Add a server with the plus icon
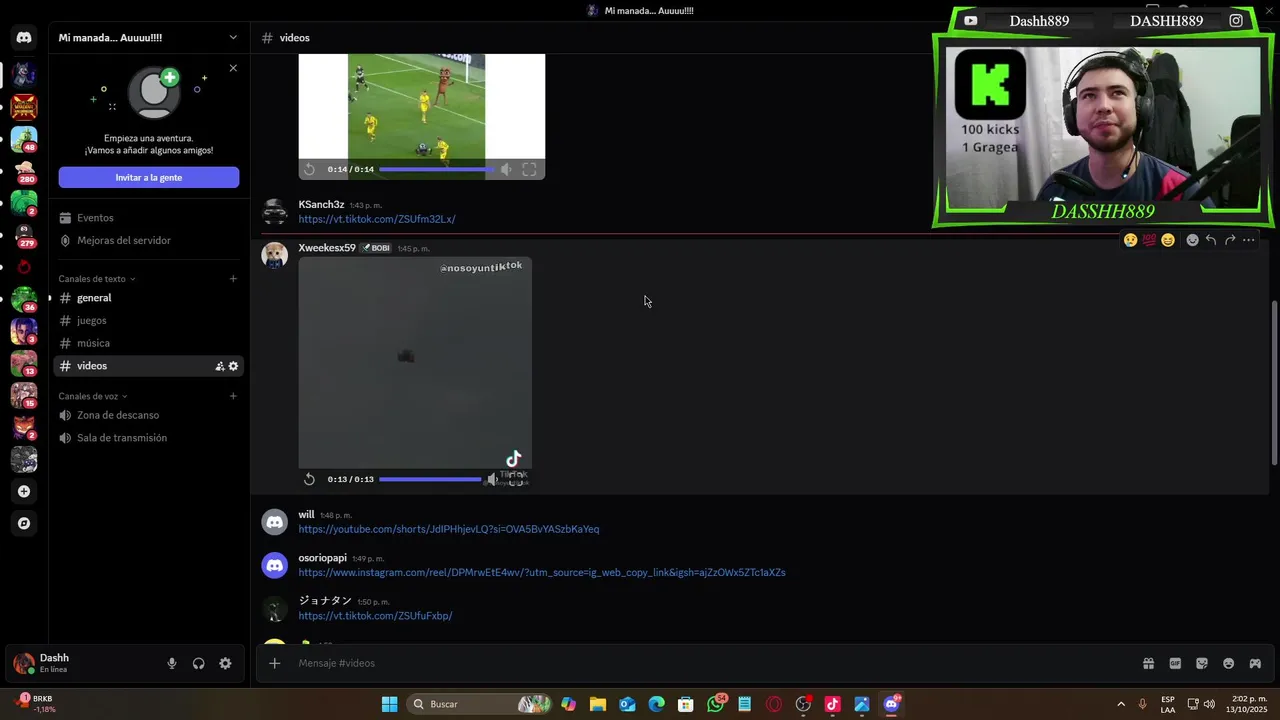Image resolution: width=1280 pixels, height=720 pixels. pos(24,491)
